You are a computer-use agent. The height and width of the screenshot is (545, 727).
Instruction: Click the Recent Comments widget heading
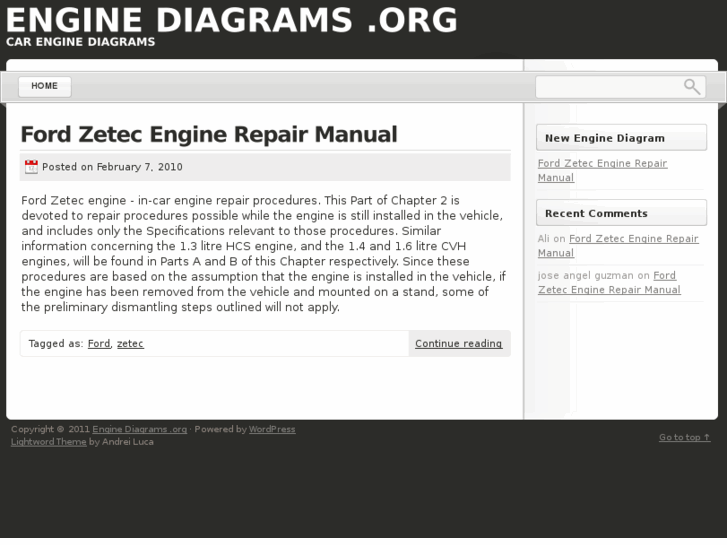[621, 213]
